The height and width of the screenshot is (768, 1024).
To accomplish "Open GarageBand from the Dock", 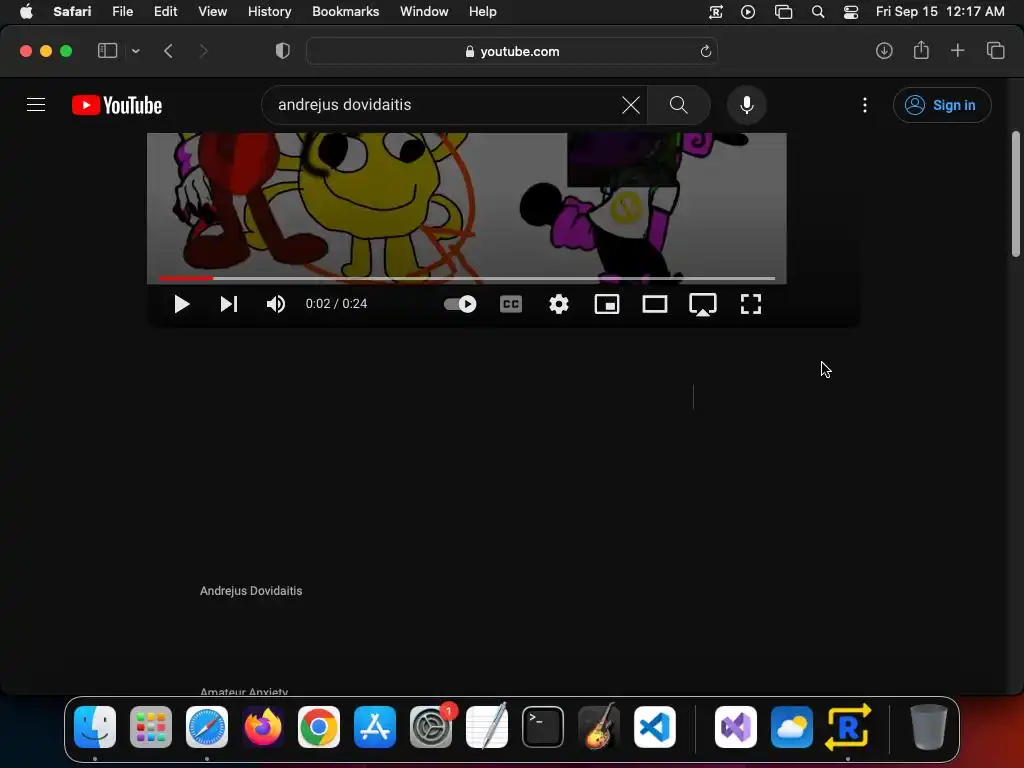I will (x=599, y=727).
